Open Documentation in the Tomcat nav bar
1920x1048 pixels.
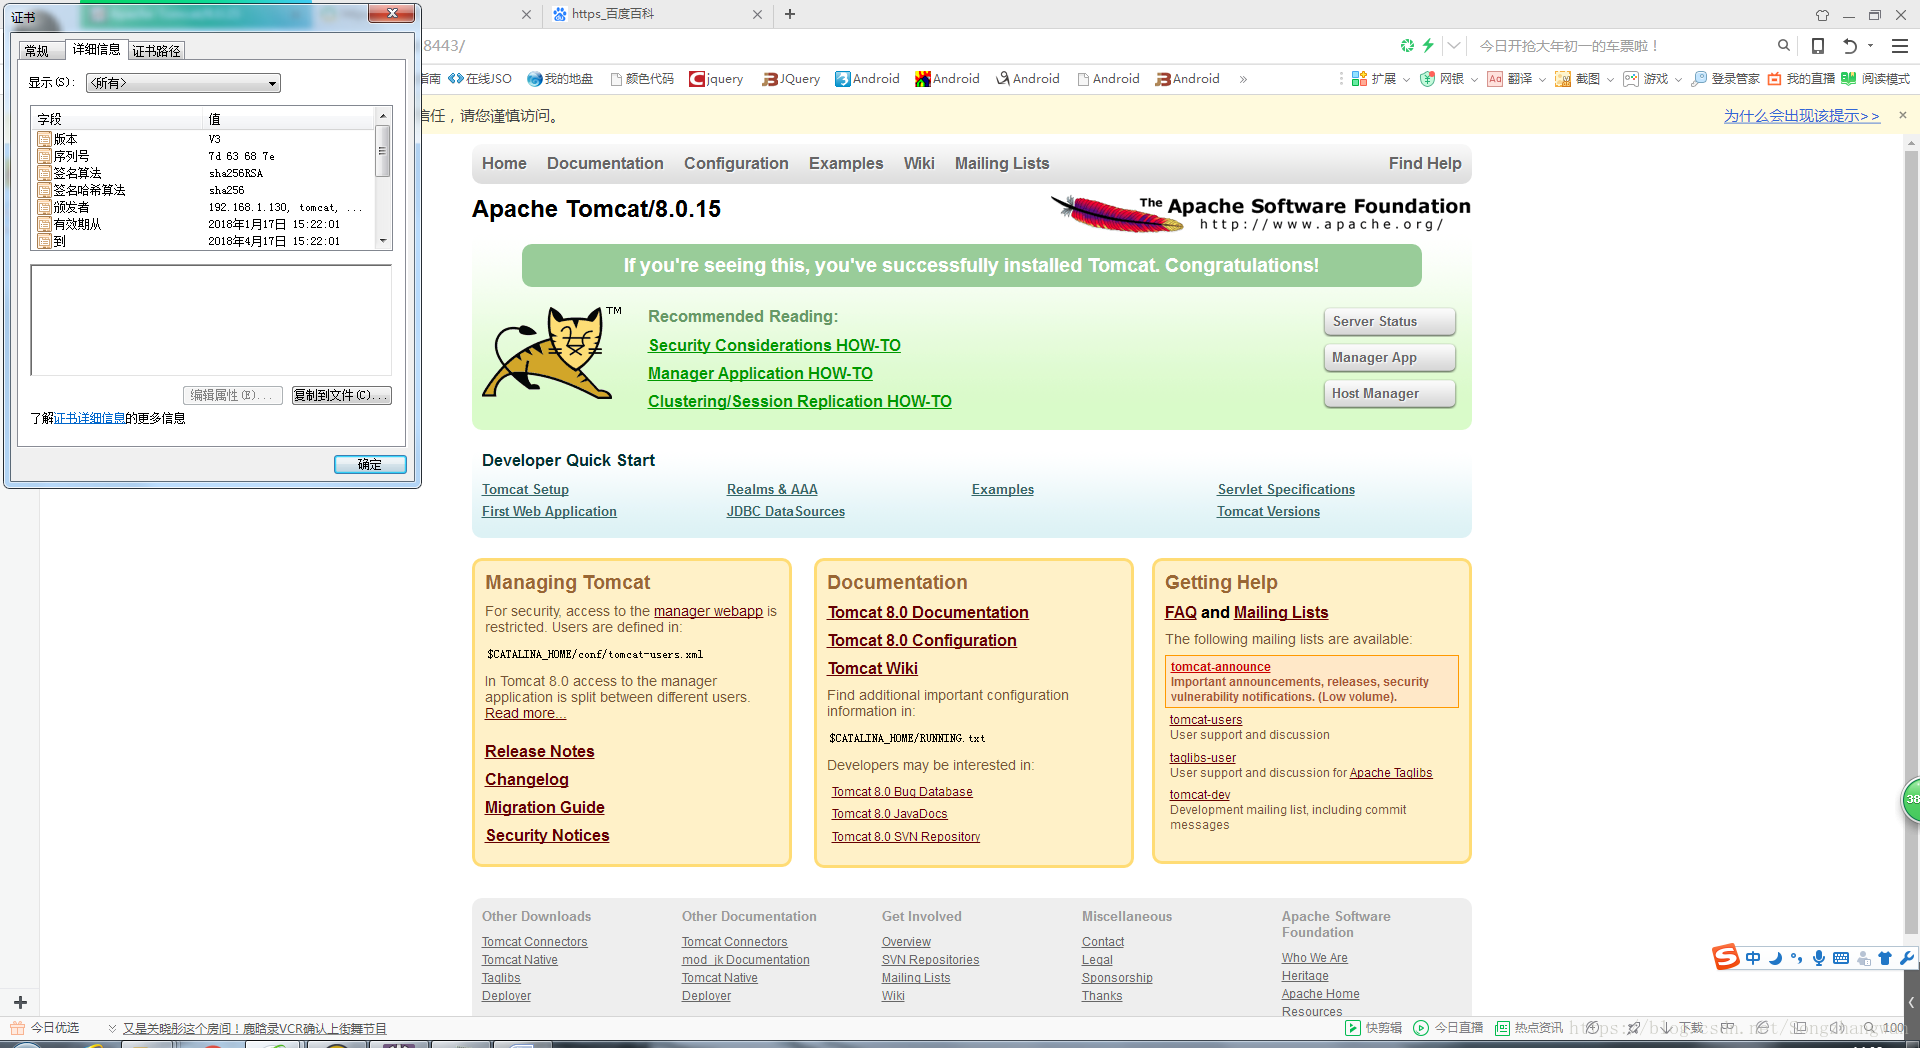pyautogui.click(x=605, y=163)
